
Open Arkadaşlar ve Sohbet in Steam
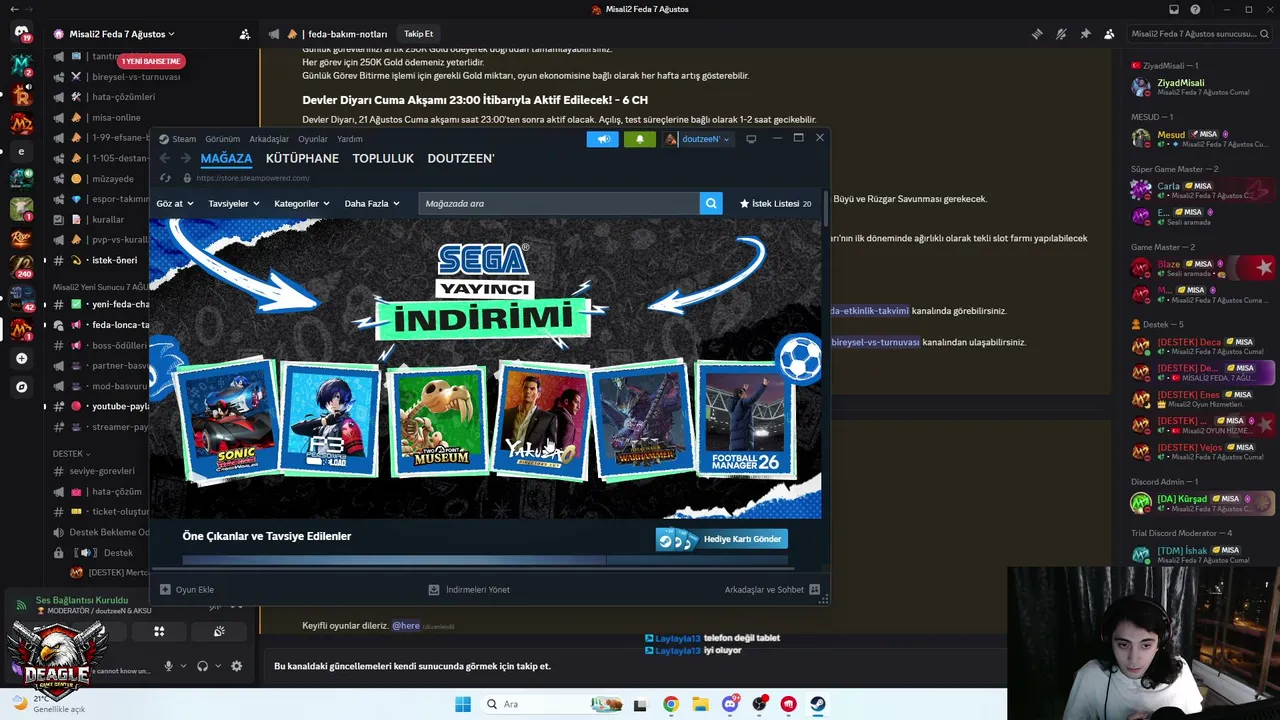(x=772, y=590)
